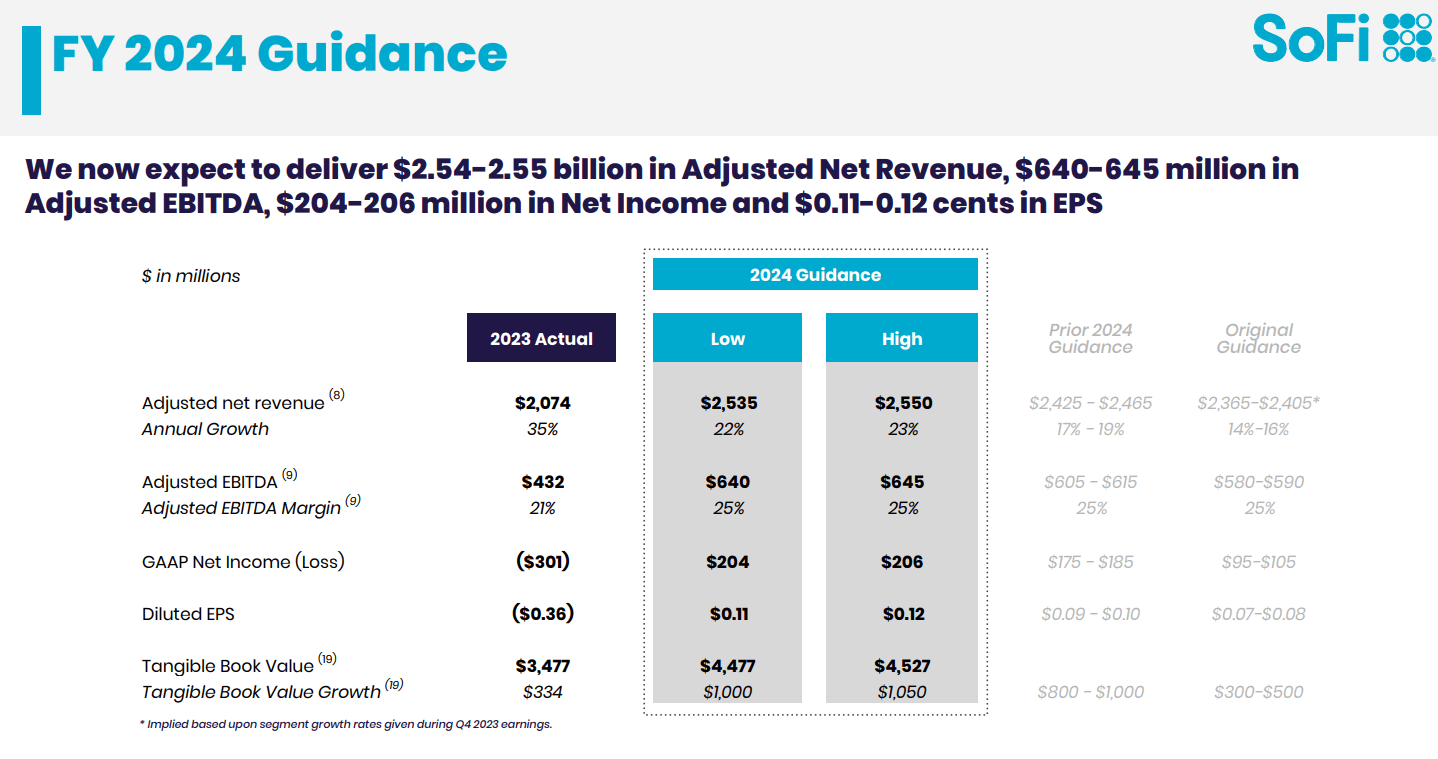The image size is (1438, 759).
Task: Click the GAAP Net Income (Loss) row label
Action: pyautogui.click(x=242, y=561)
